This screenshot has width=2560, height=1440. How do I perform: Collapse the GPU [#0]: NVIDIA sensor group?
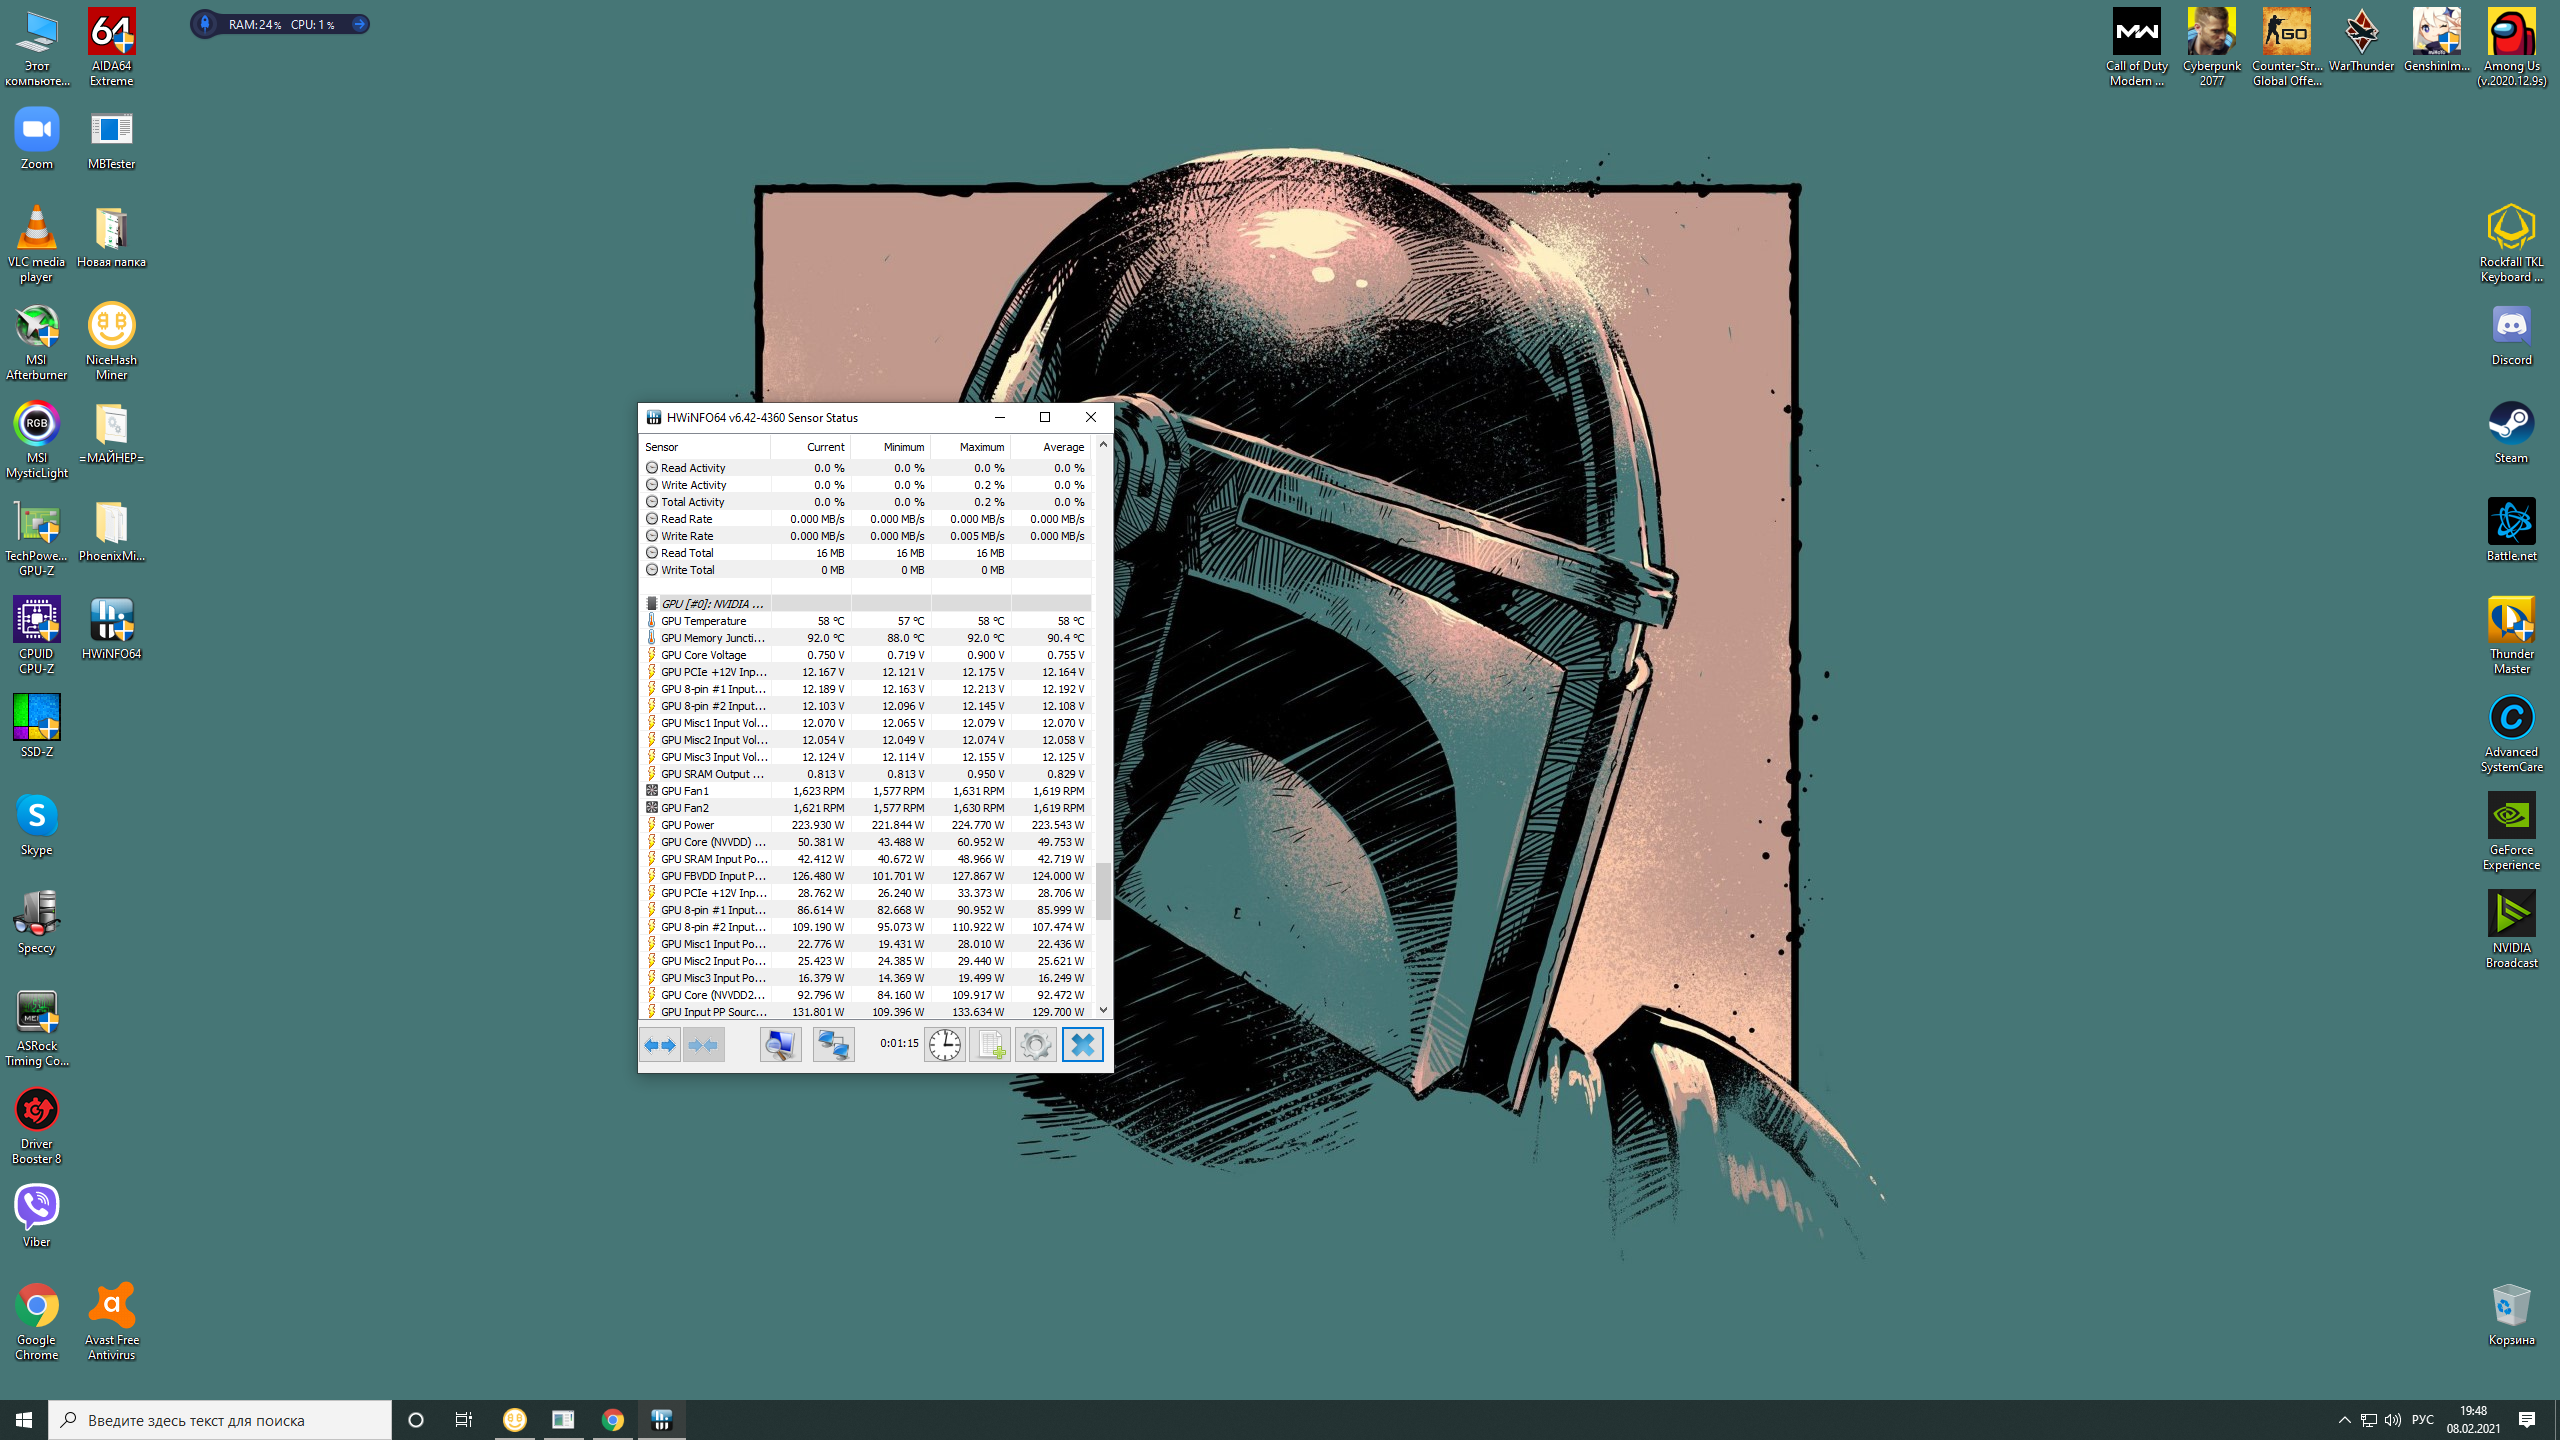(711, 604)
